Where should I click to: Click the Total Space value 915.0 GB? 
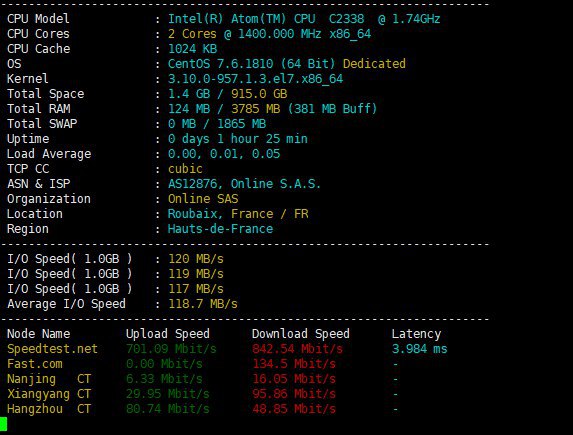point(259,94)
